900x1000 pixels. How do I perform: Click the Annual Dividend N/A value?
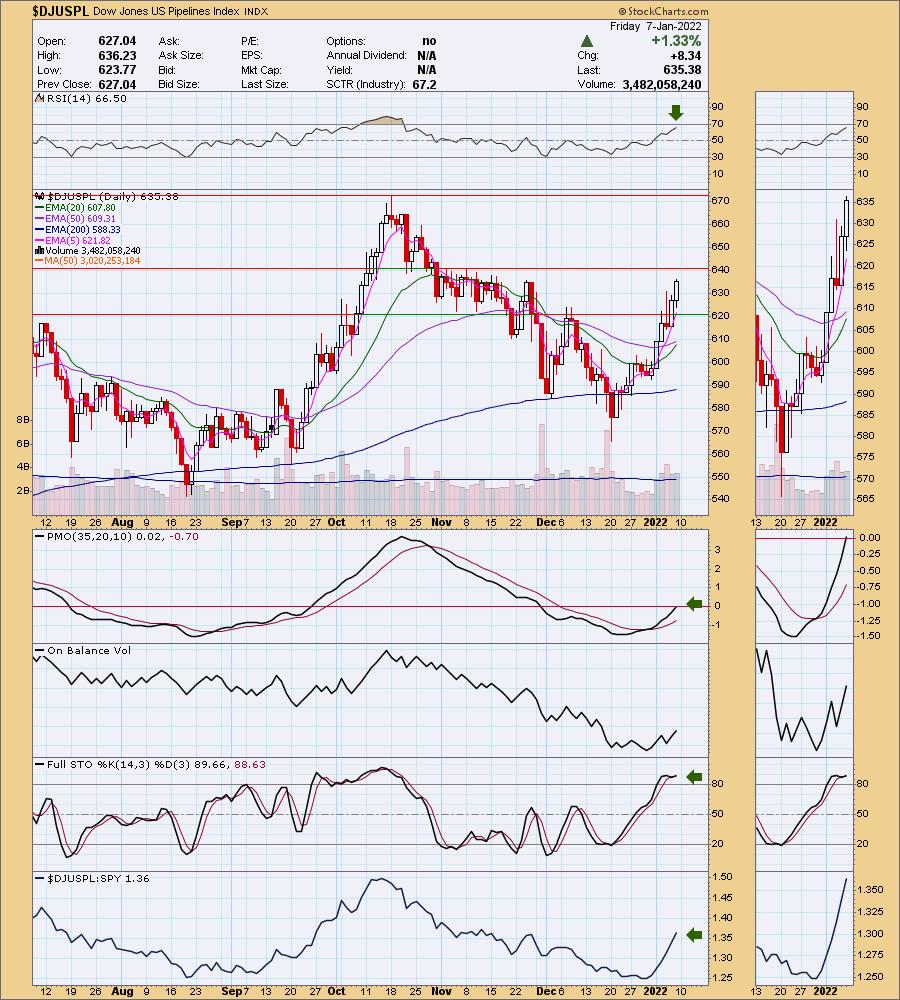tap(427, 55)
